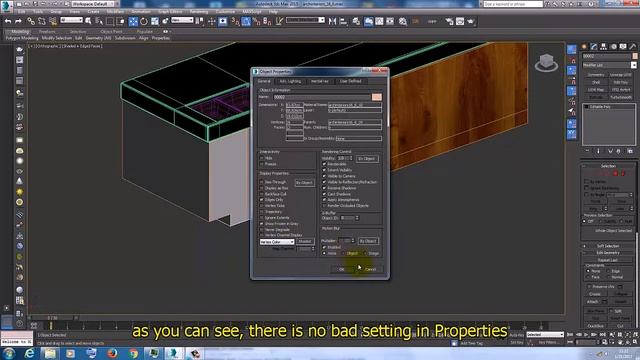
Task: Select the Object motion blur radio button
Action: pos(343,253)
